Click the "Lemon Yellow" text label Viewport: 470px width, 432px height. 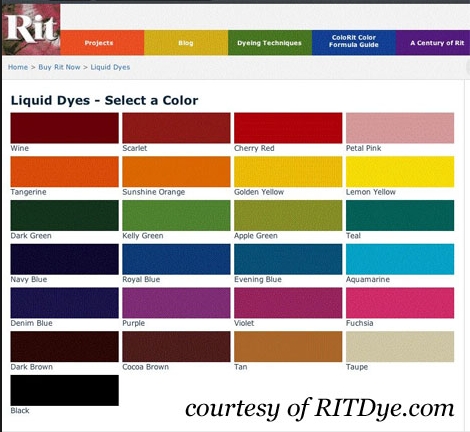371,192
